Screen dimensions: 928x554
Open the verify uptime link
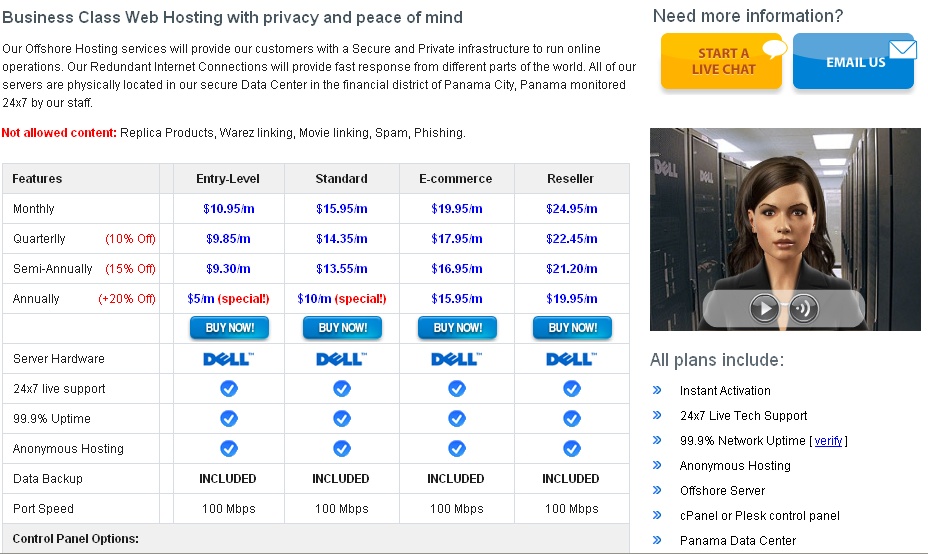click(828, 441)
